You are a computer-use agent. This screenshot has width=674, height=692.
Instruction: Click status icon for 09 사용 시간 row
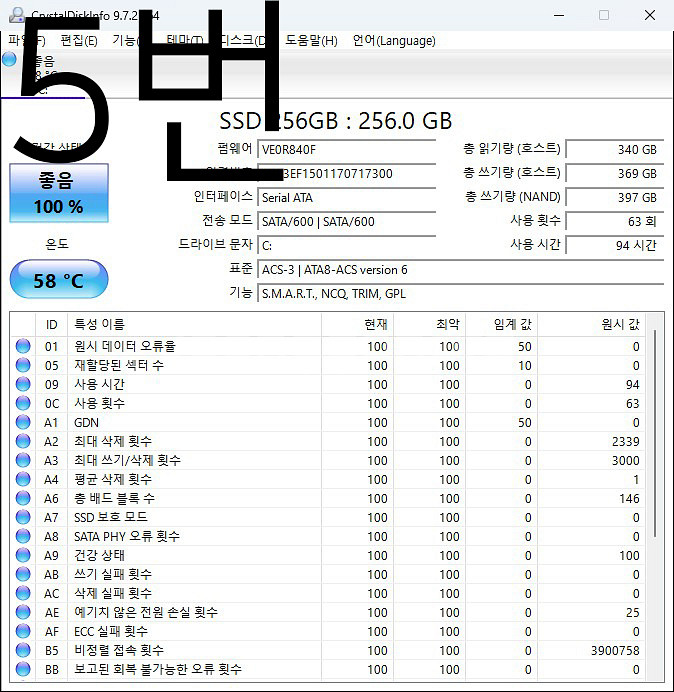(23, 384)
